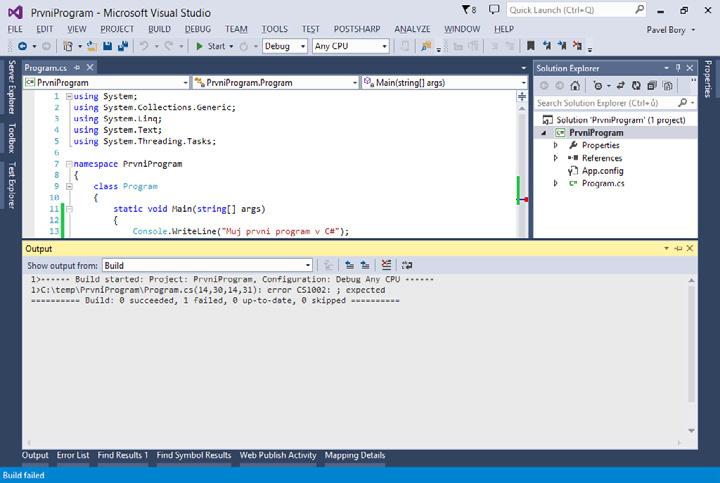Open the BUILD menu
Image resolution: width=720 pixels, height=483 pixels.
coord(159,30)
